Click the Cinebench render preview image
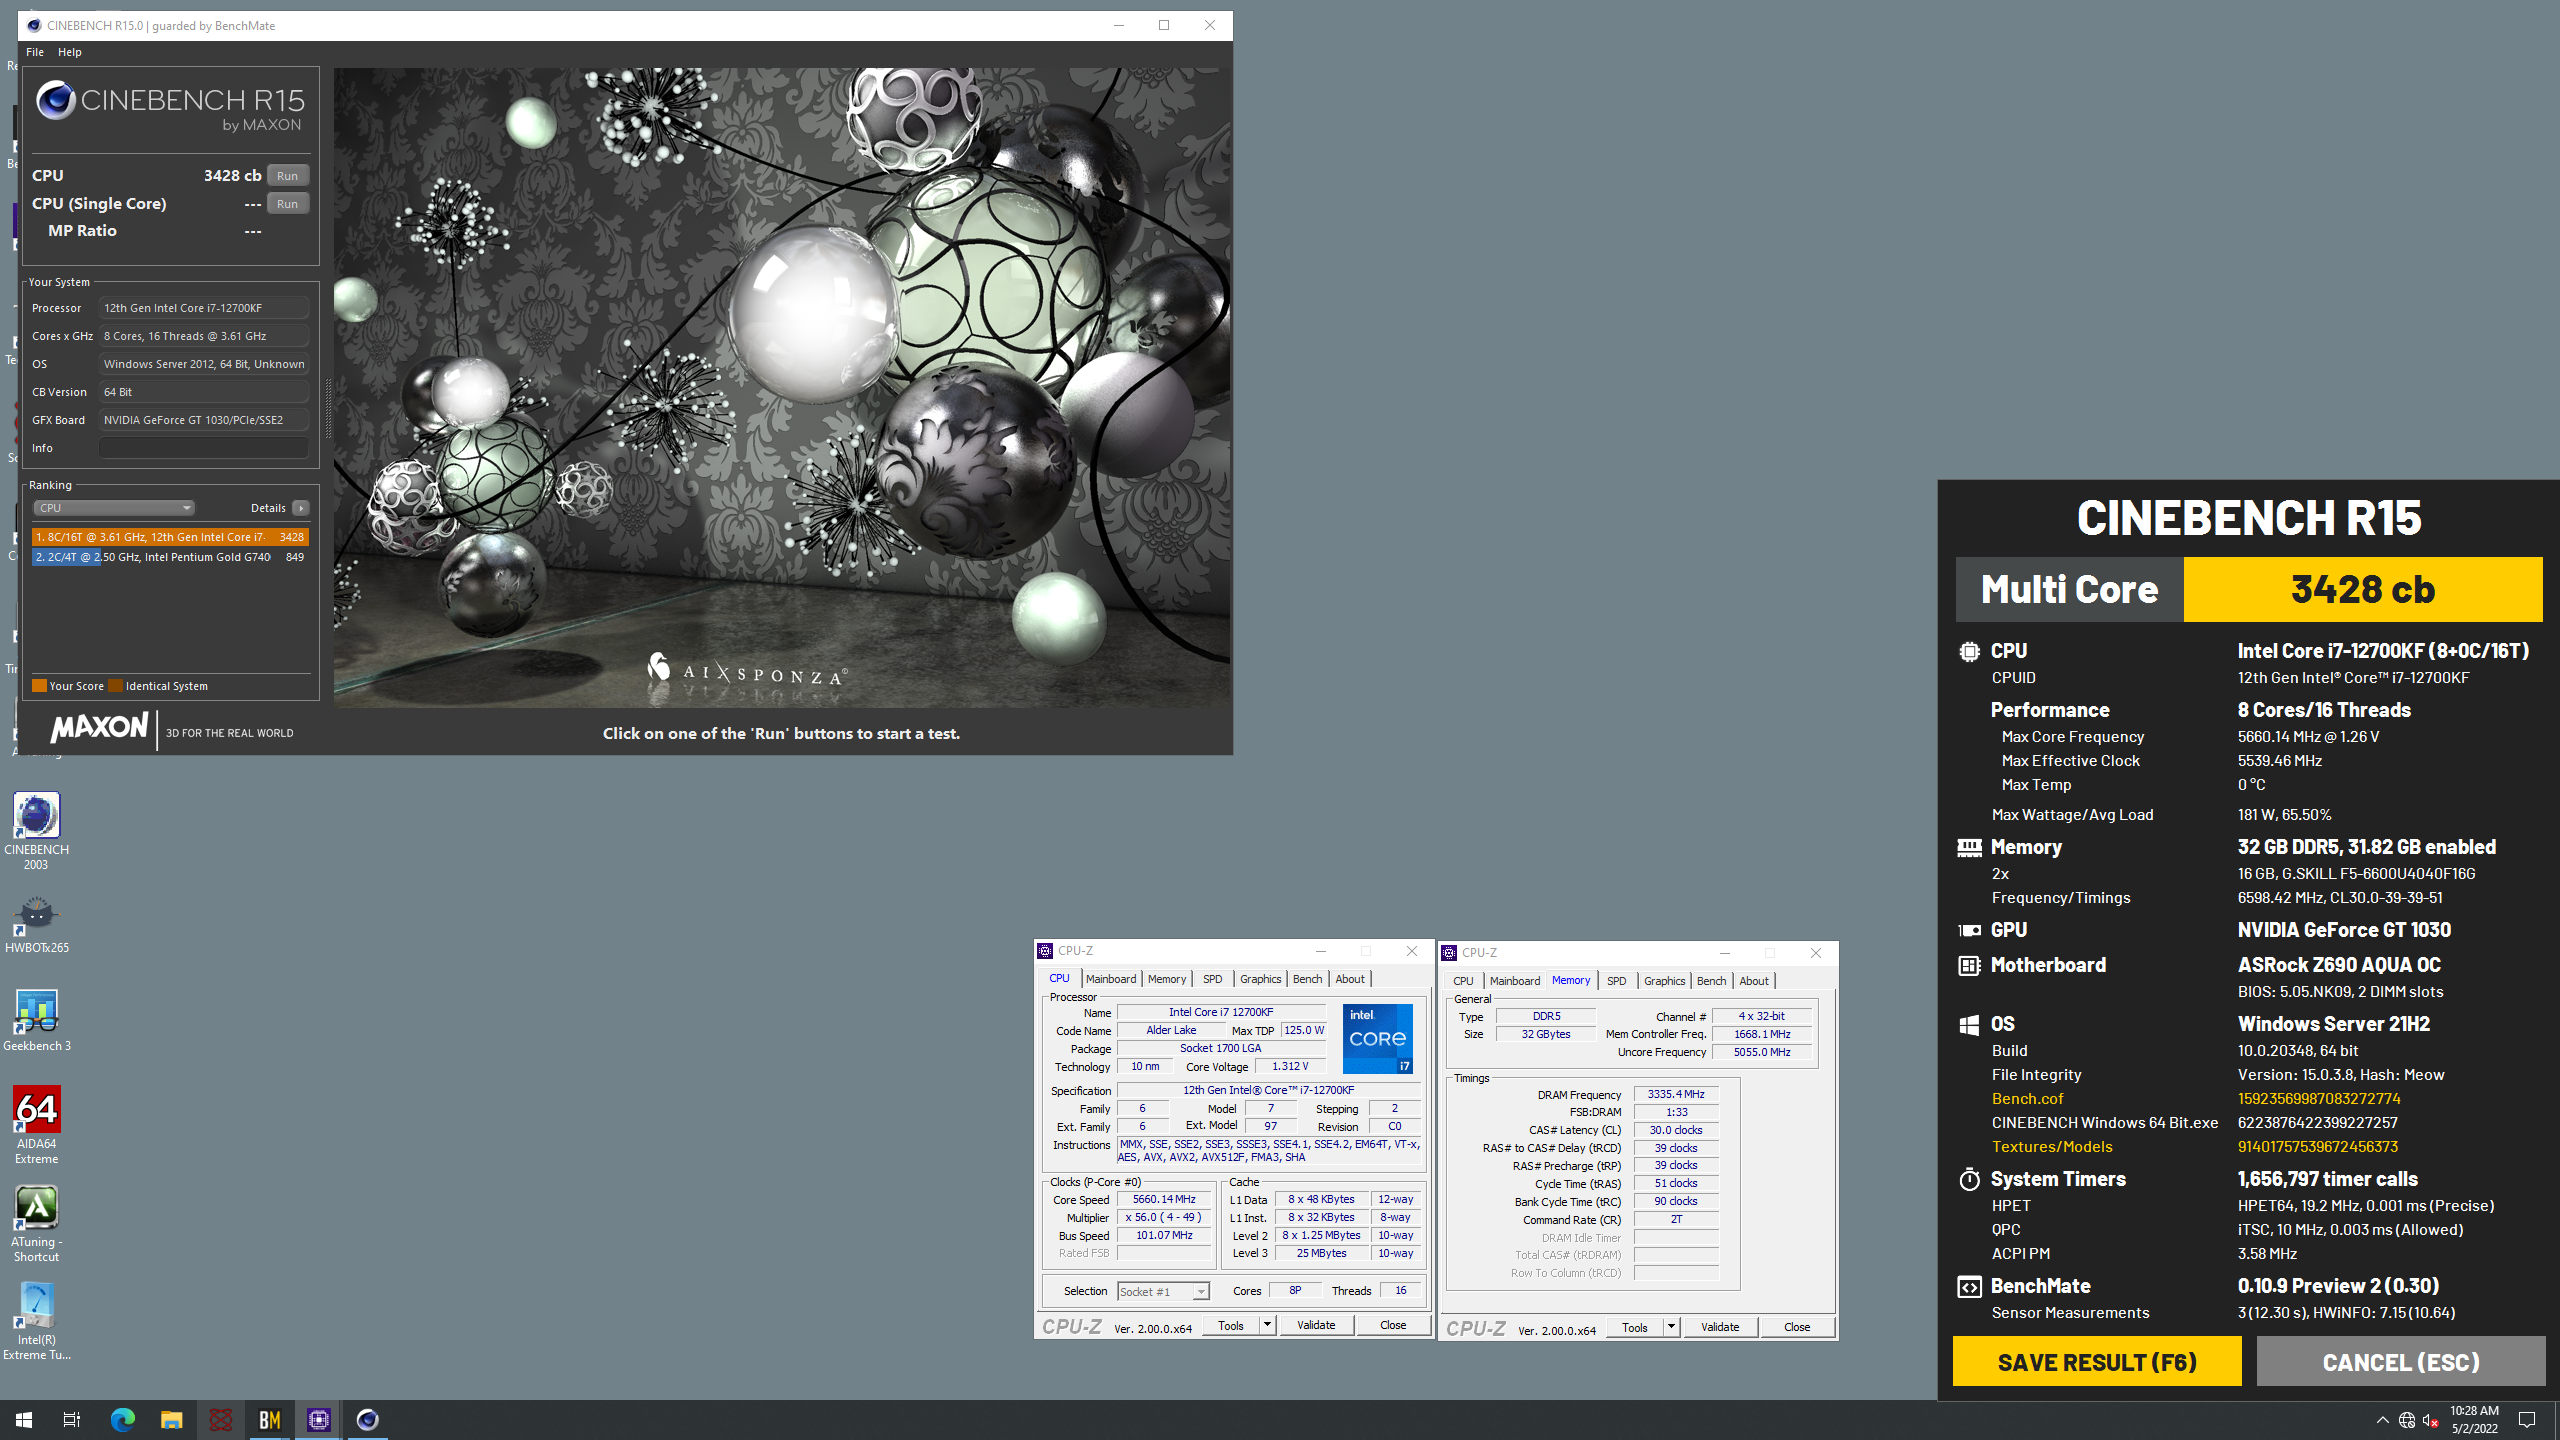Screen dimensions: 2560x1440 click(781, 388)
